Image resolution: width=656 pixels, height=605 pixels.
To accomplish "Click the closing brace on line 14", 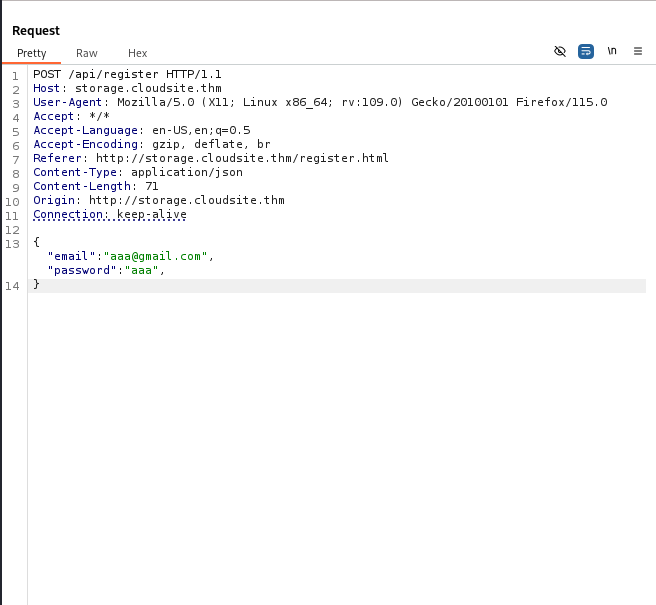I will [x=37, y=285].
